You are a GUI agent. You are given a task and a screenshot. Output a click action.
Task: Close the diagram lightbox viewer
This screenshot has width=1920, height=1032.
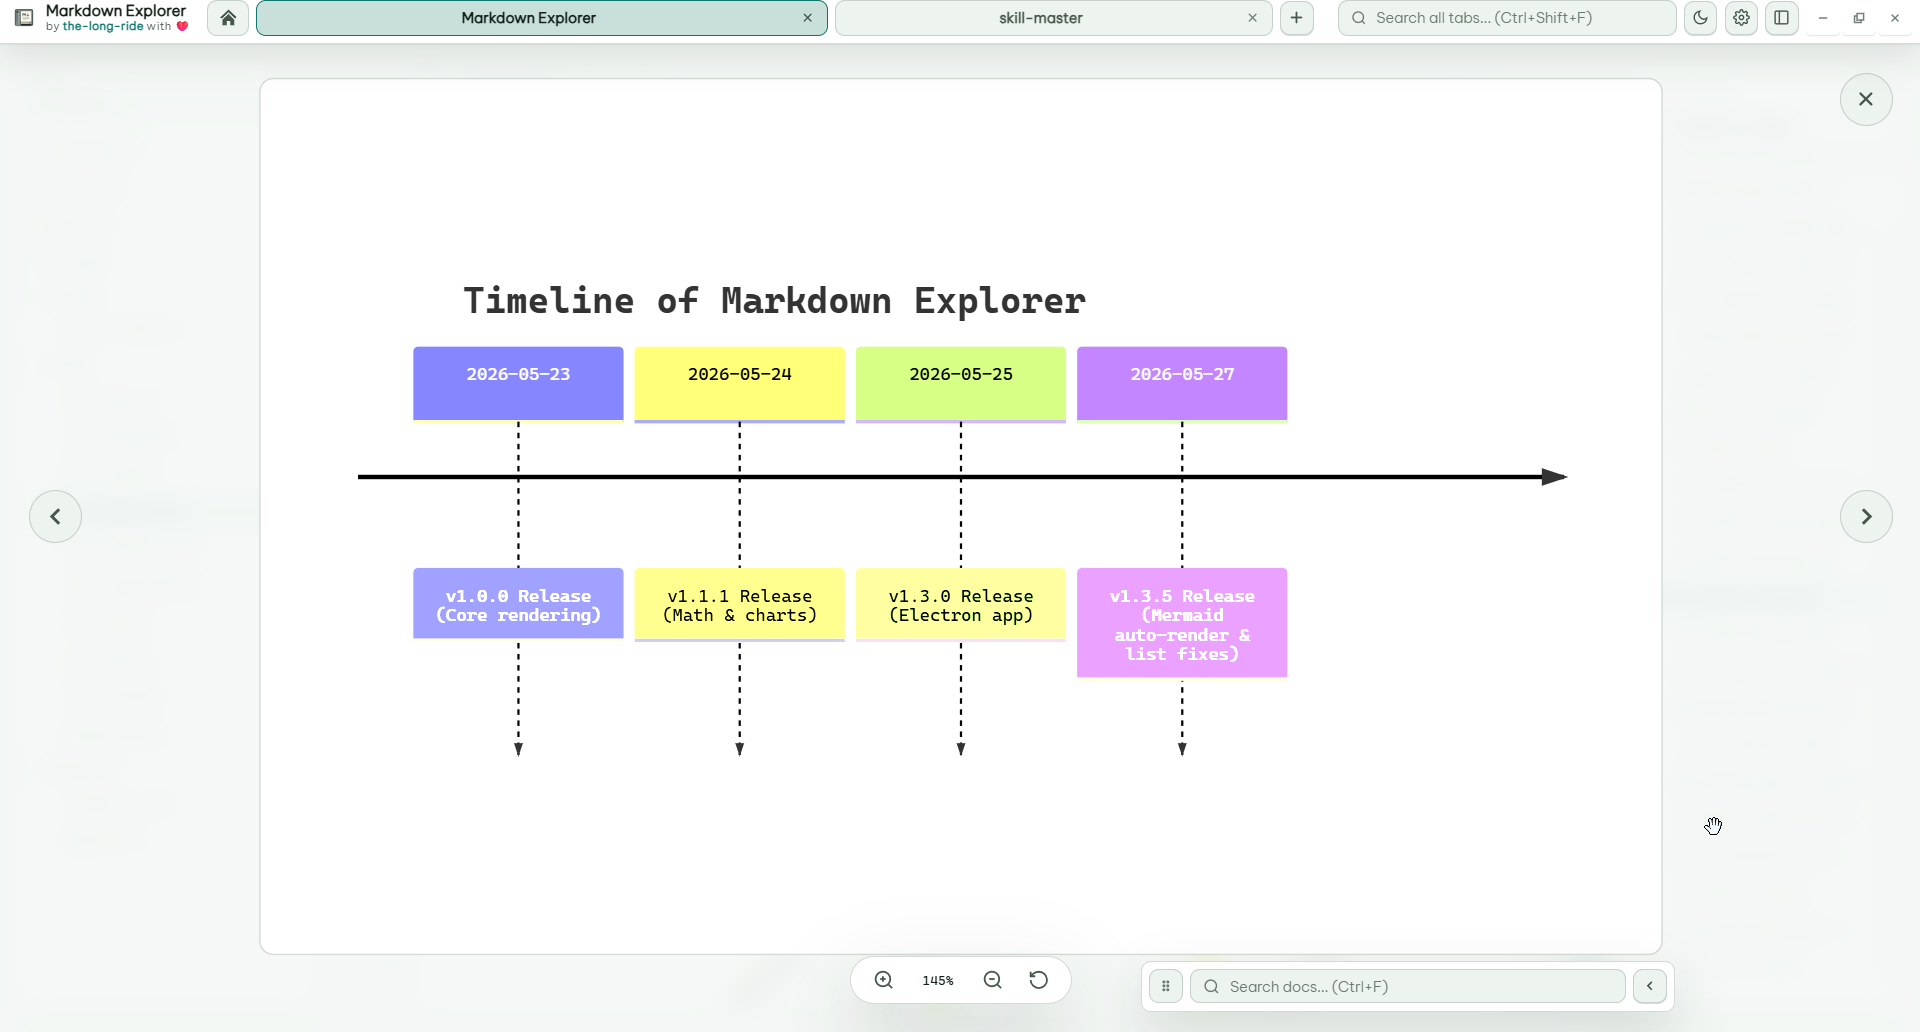pyautogui.click(x=1866, y=99)
